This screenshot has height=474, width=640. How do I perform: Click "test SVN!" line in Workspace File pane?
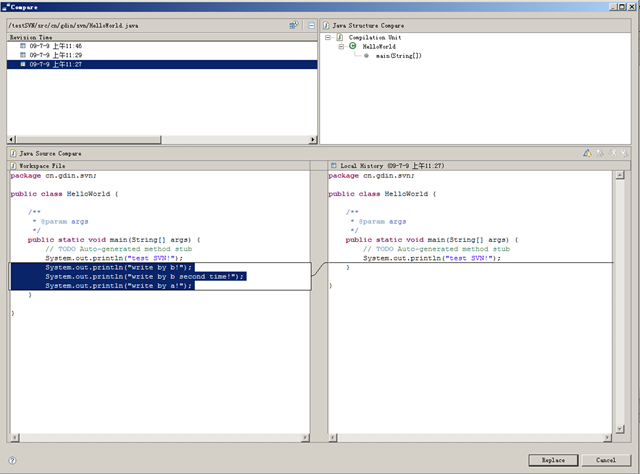(114, 258)
